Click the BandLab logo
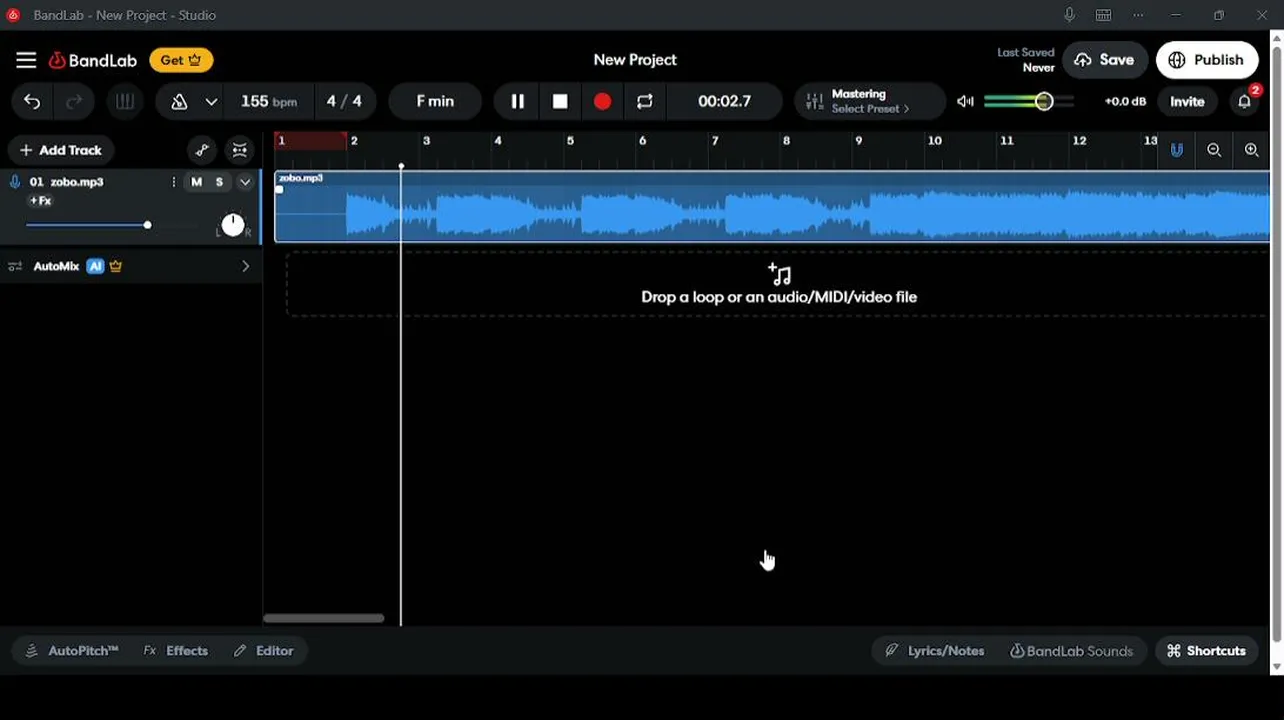Image resolution: width=1284 pixels, height=720 pixels. coord(93,60)
